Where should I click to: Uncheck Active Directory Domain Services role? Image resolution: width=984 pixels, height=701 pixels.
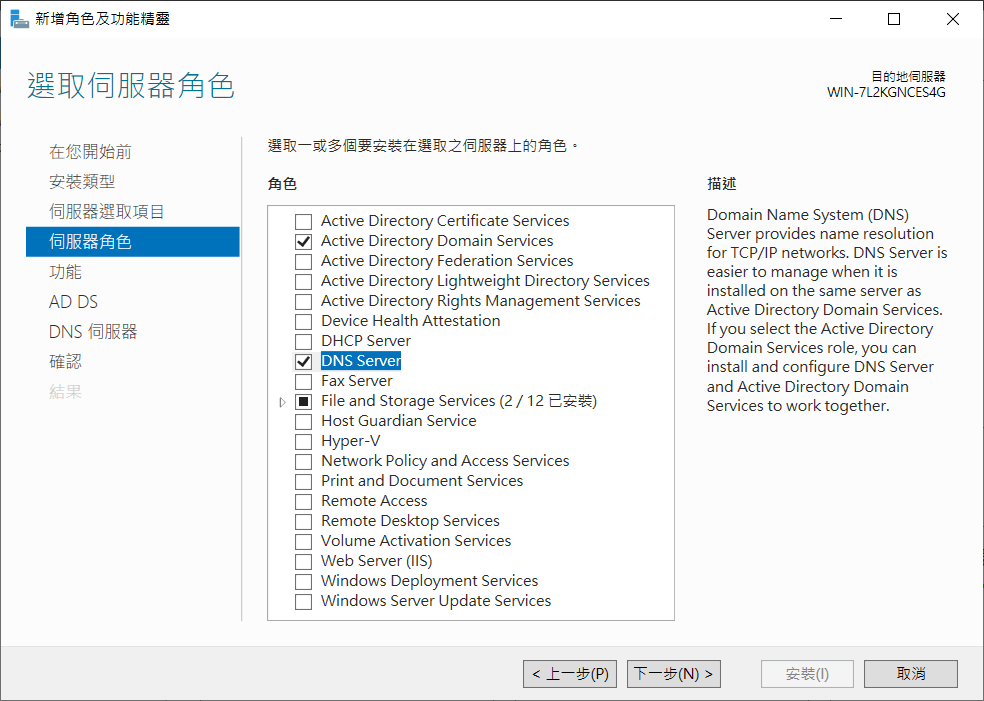pyautogui.click(x=303, y=241)
